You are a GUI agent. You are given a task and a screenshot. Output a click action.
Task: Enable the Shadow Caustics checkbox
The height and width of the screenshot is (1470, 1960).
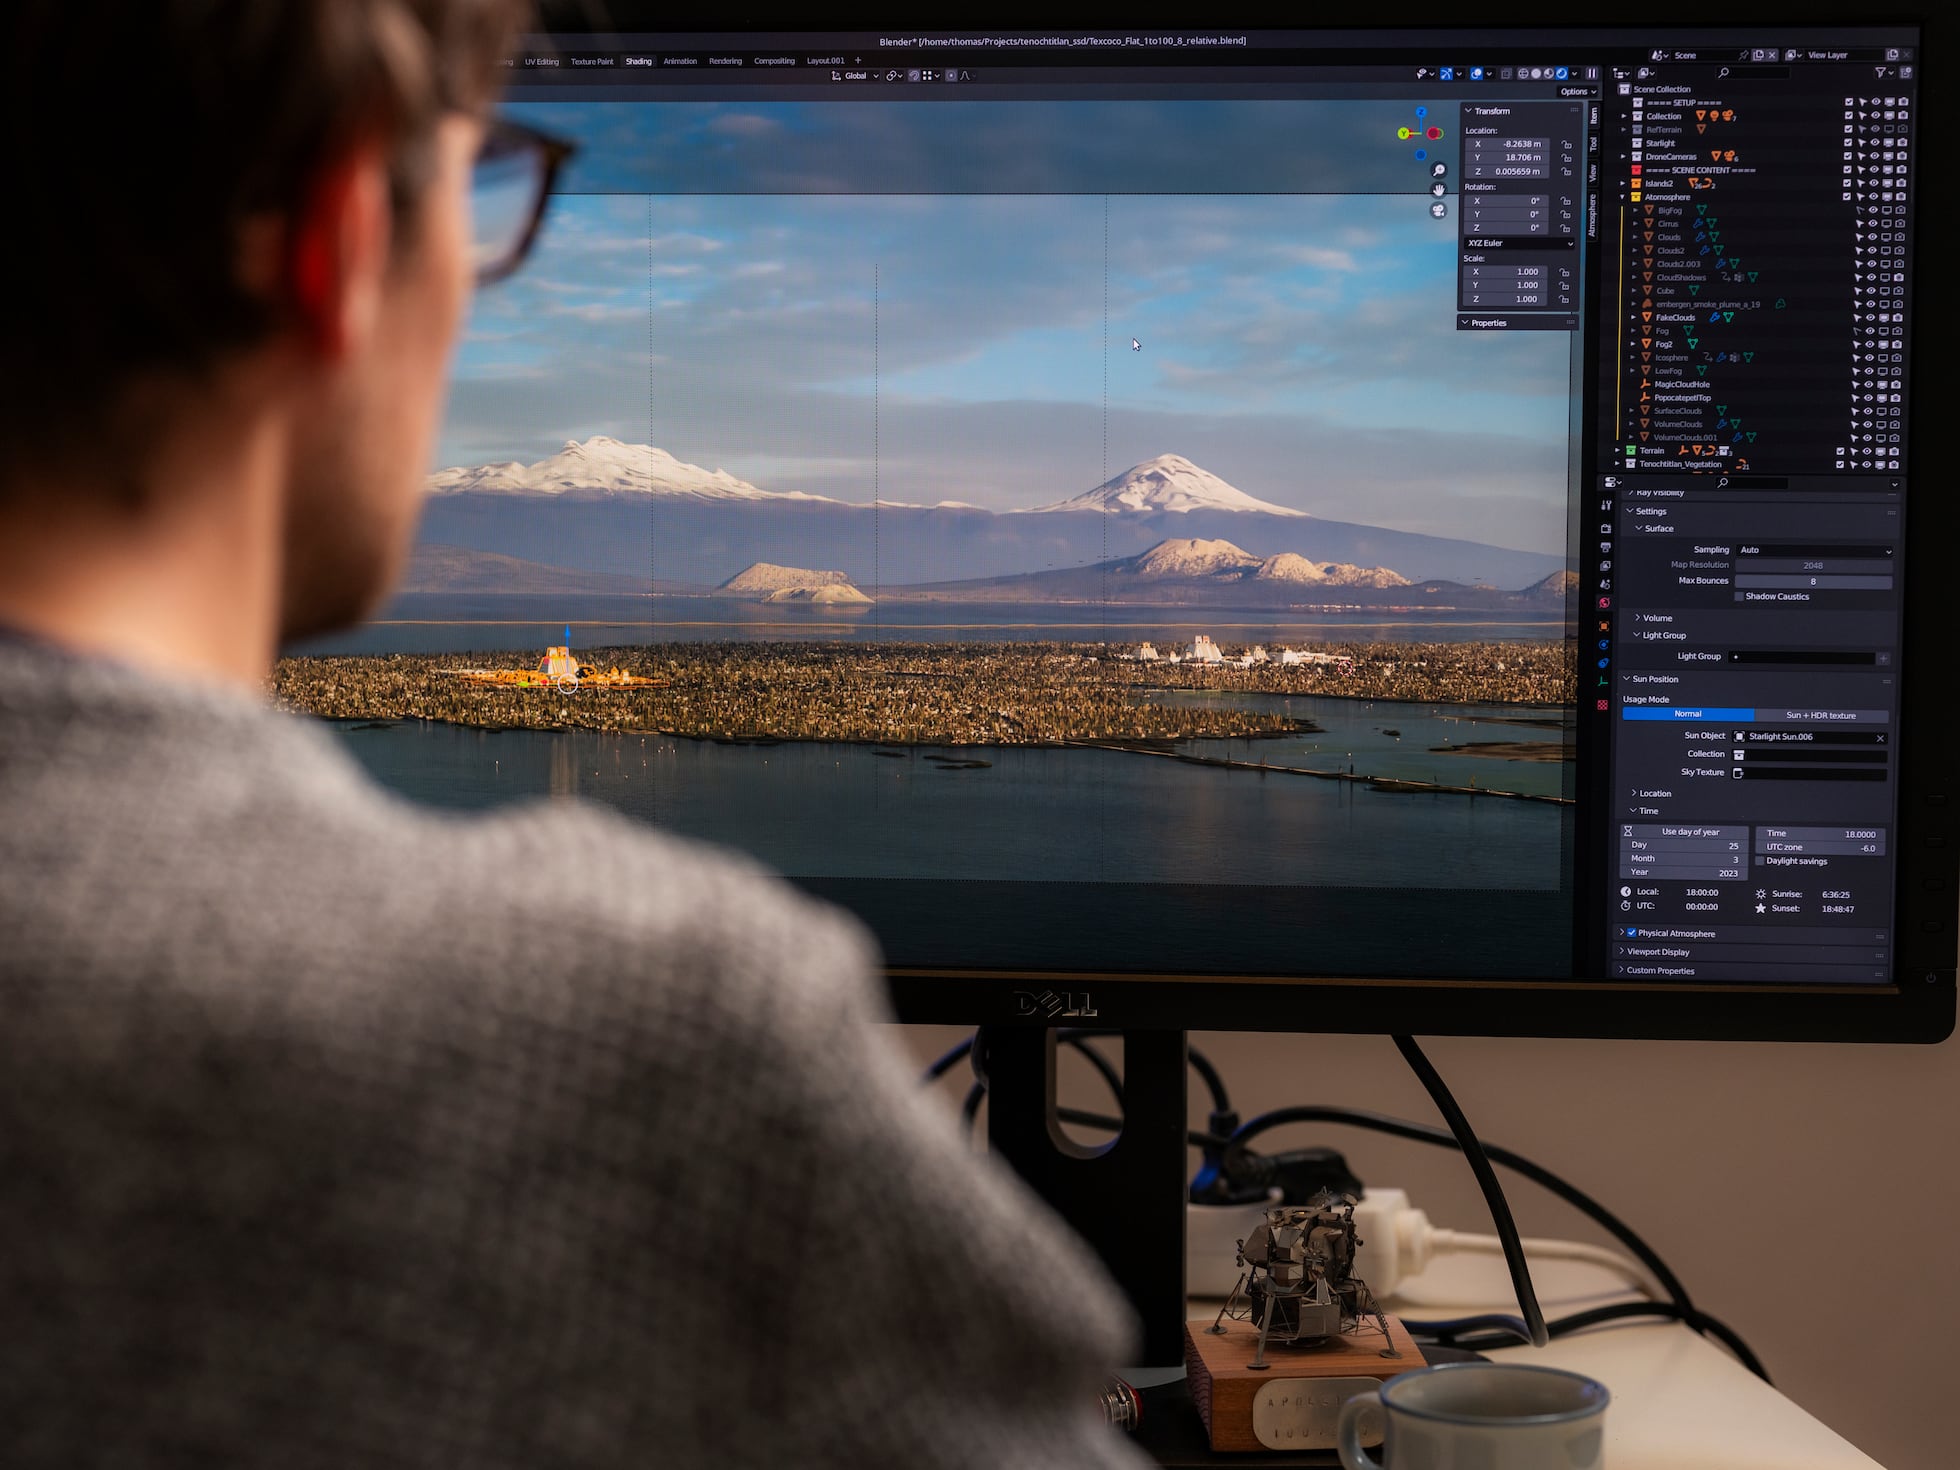click(x=1739, y=597)
